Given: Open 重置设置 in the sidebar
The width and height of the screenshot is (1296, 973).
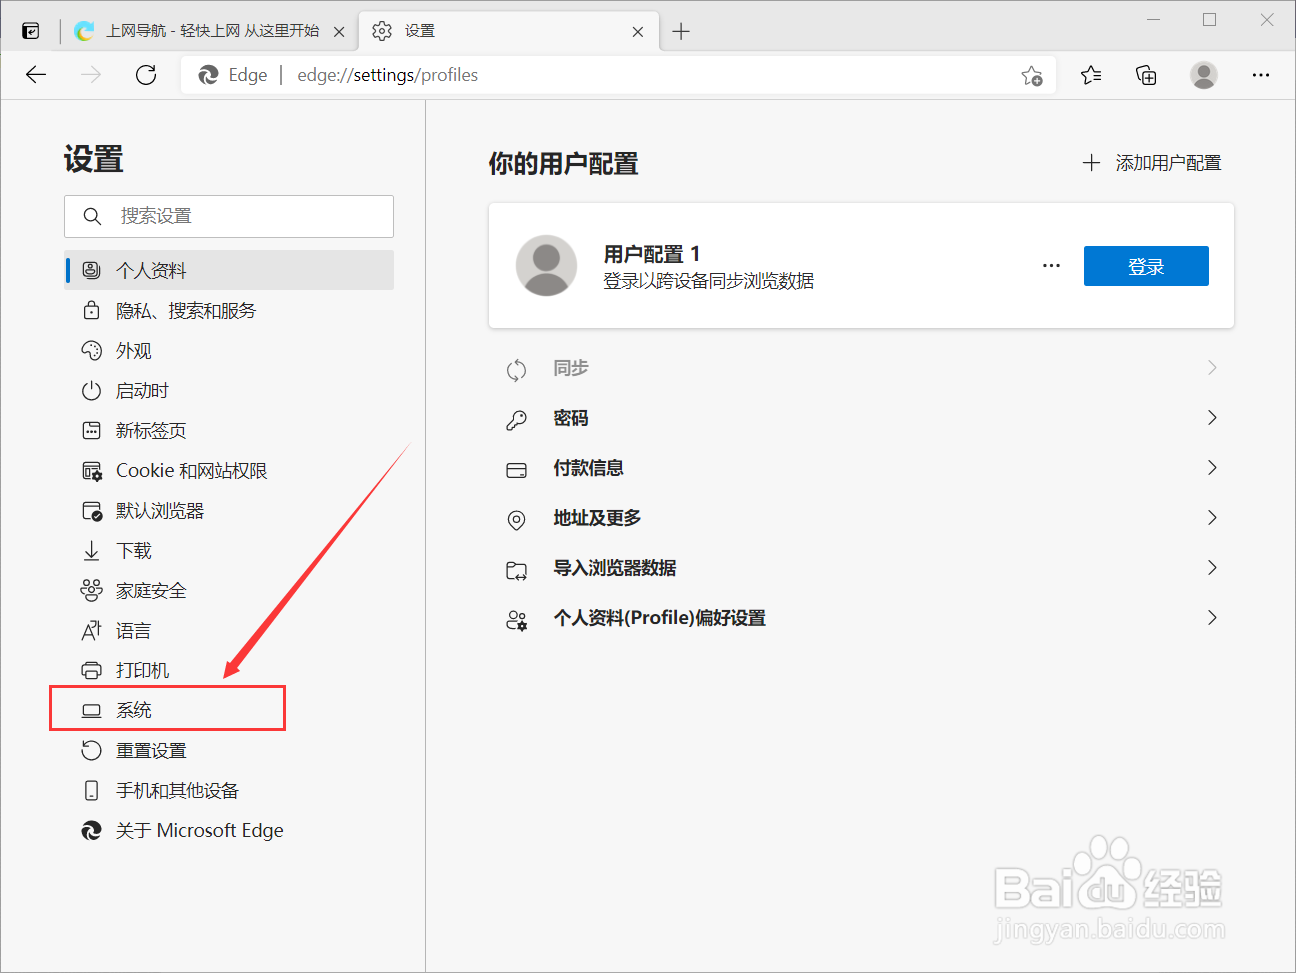Looking at the screenshot, I should point(229,750).
